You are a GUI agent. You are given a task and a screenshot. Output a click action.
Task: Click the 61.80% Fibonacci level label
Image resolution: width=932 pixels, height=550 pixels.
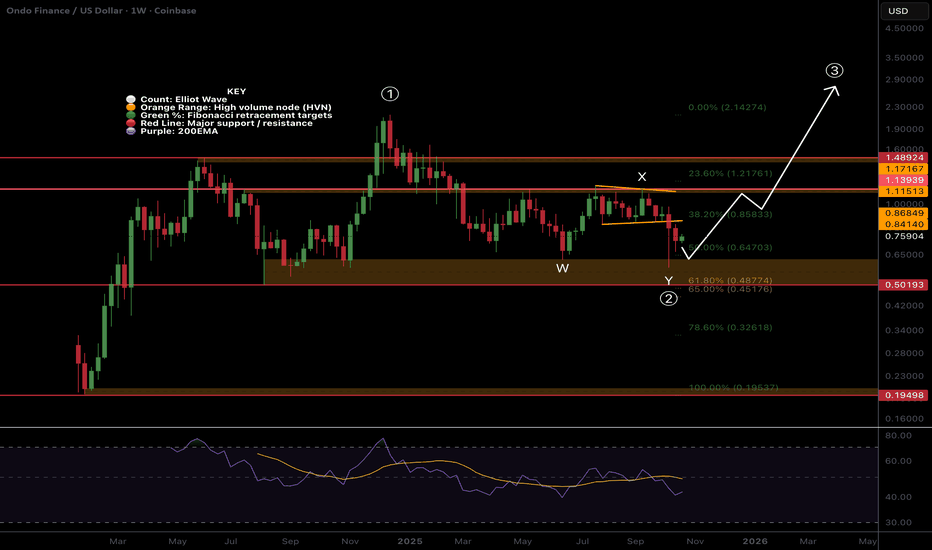point(715,281)
